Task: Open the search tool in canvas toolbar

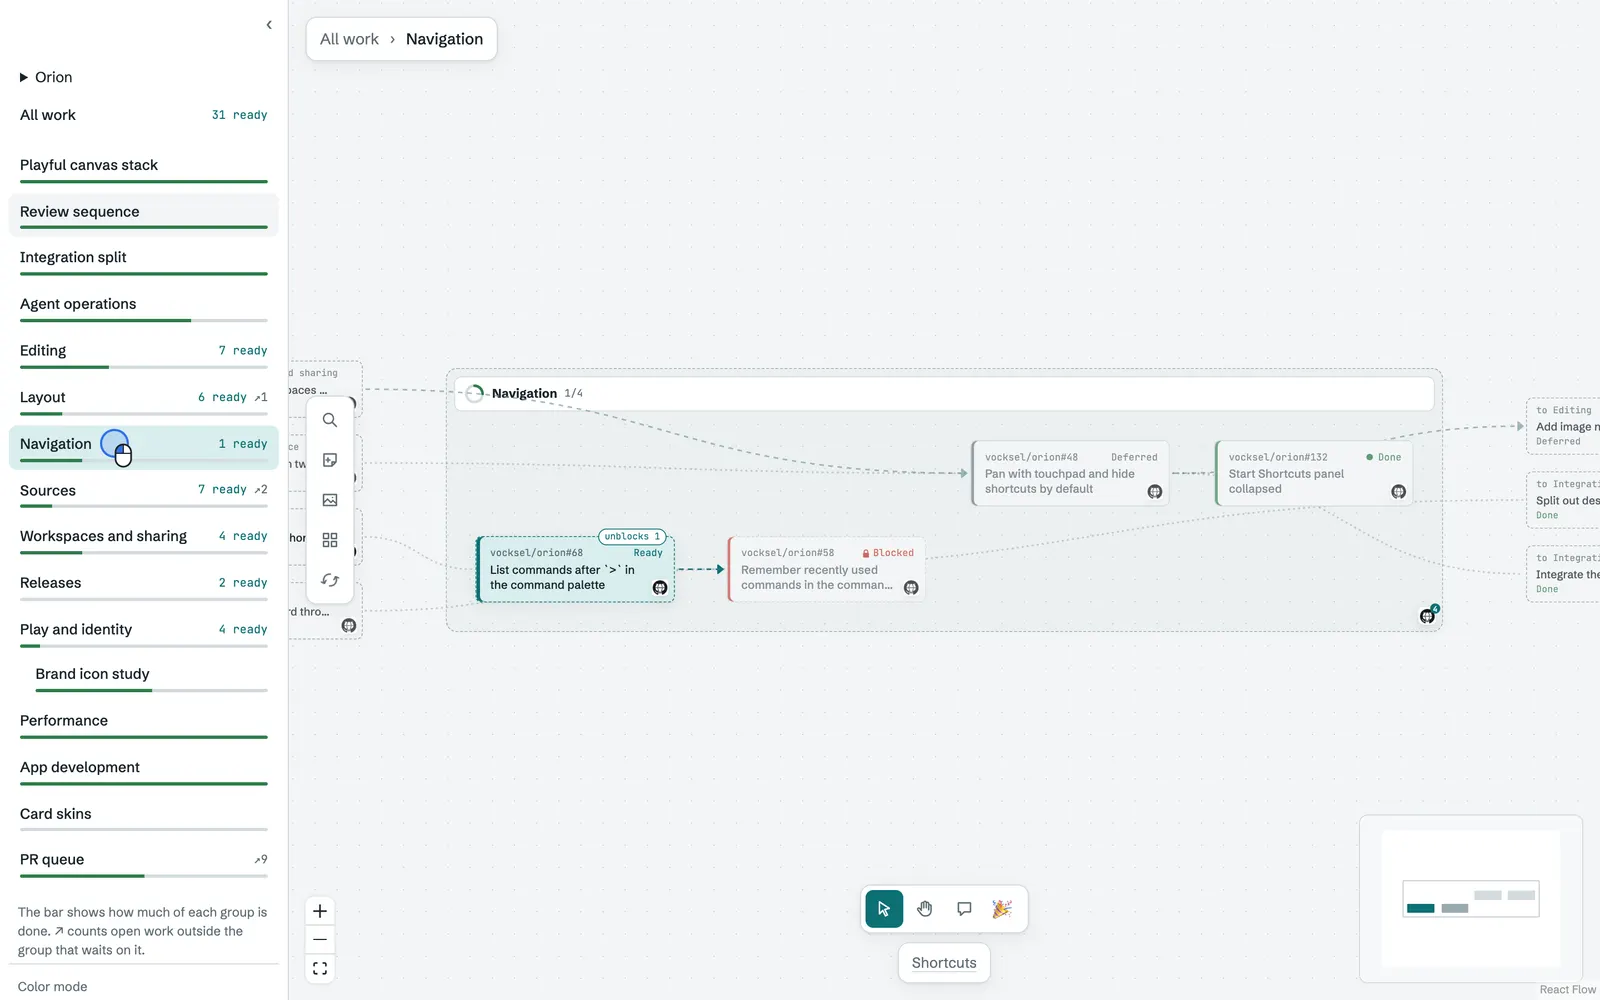Action: point(330,420)
